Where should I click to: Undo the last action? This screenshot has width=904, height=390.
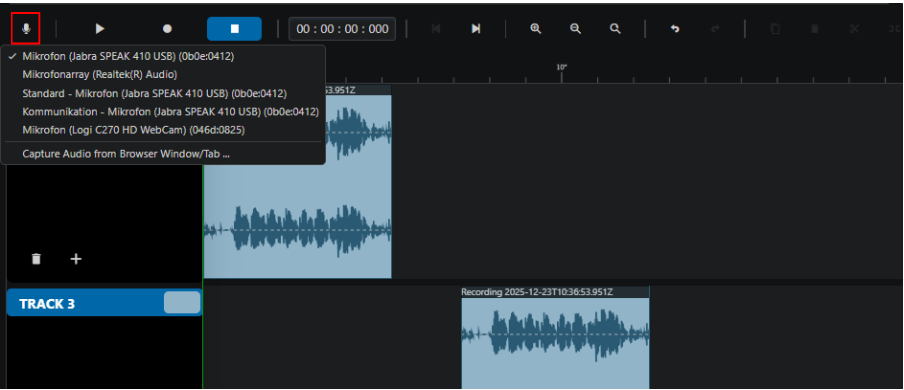[675, 29]
